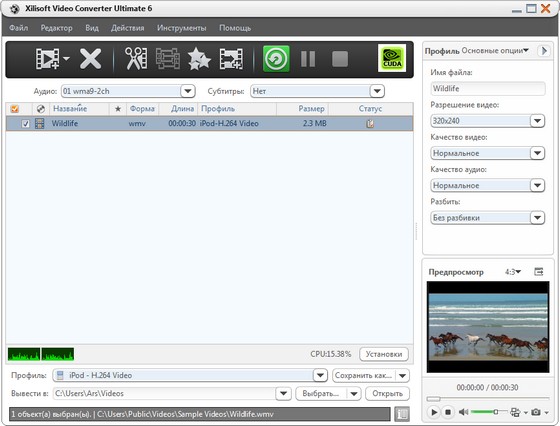This screenshot has width=560, height=426.
Task: Click the Открыть button
Action: click(x=387, y=394)
